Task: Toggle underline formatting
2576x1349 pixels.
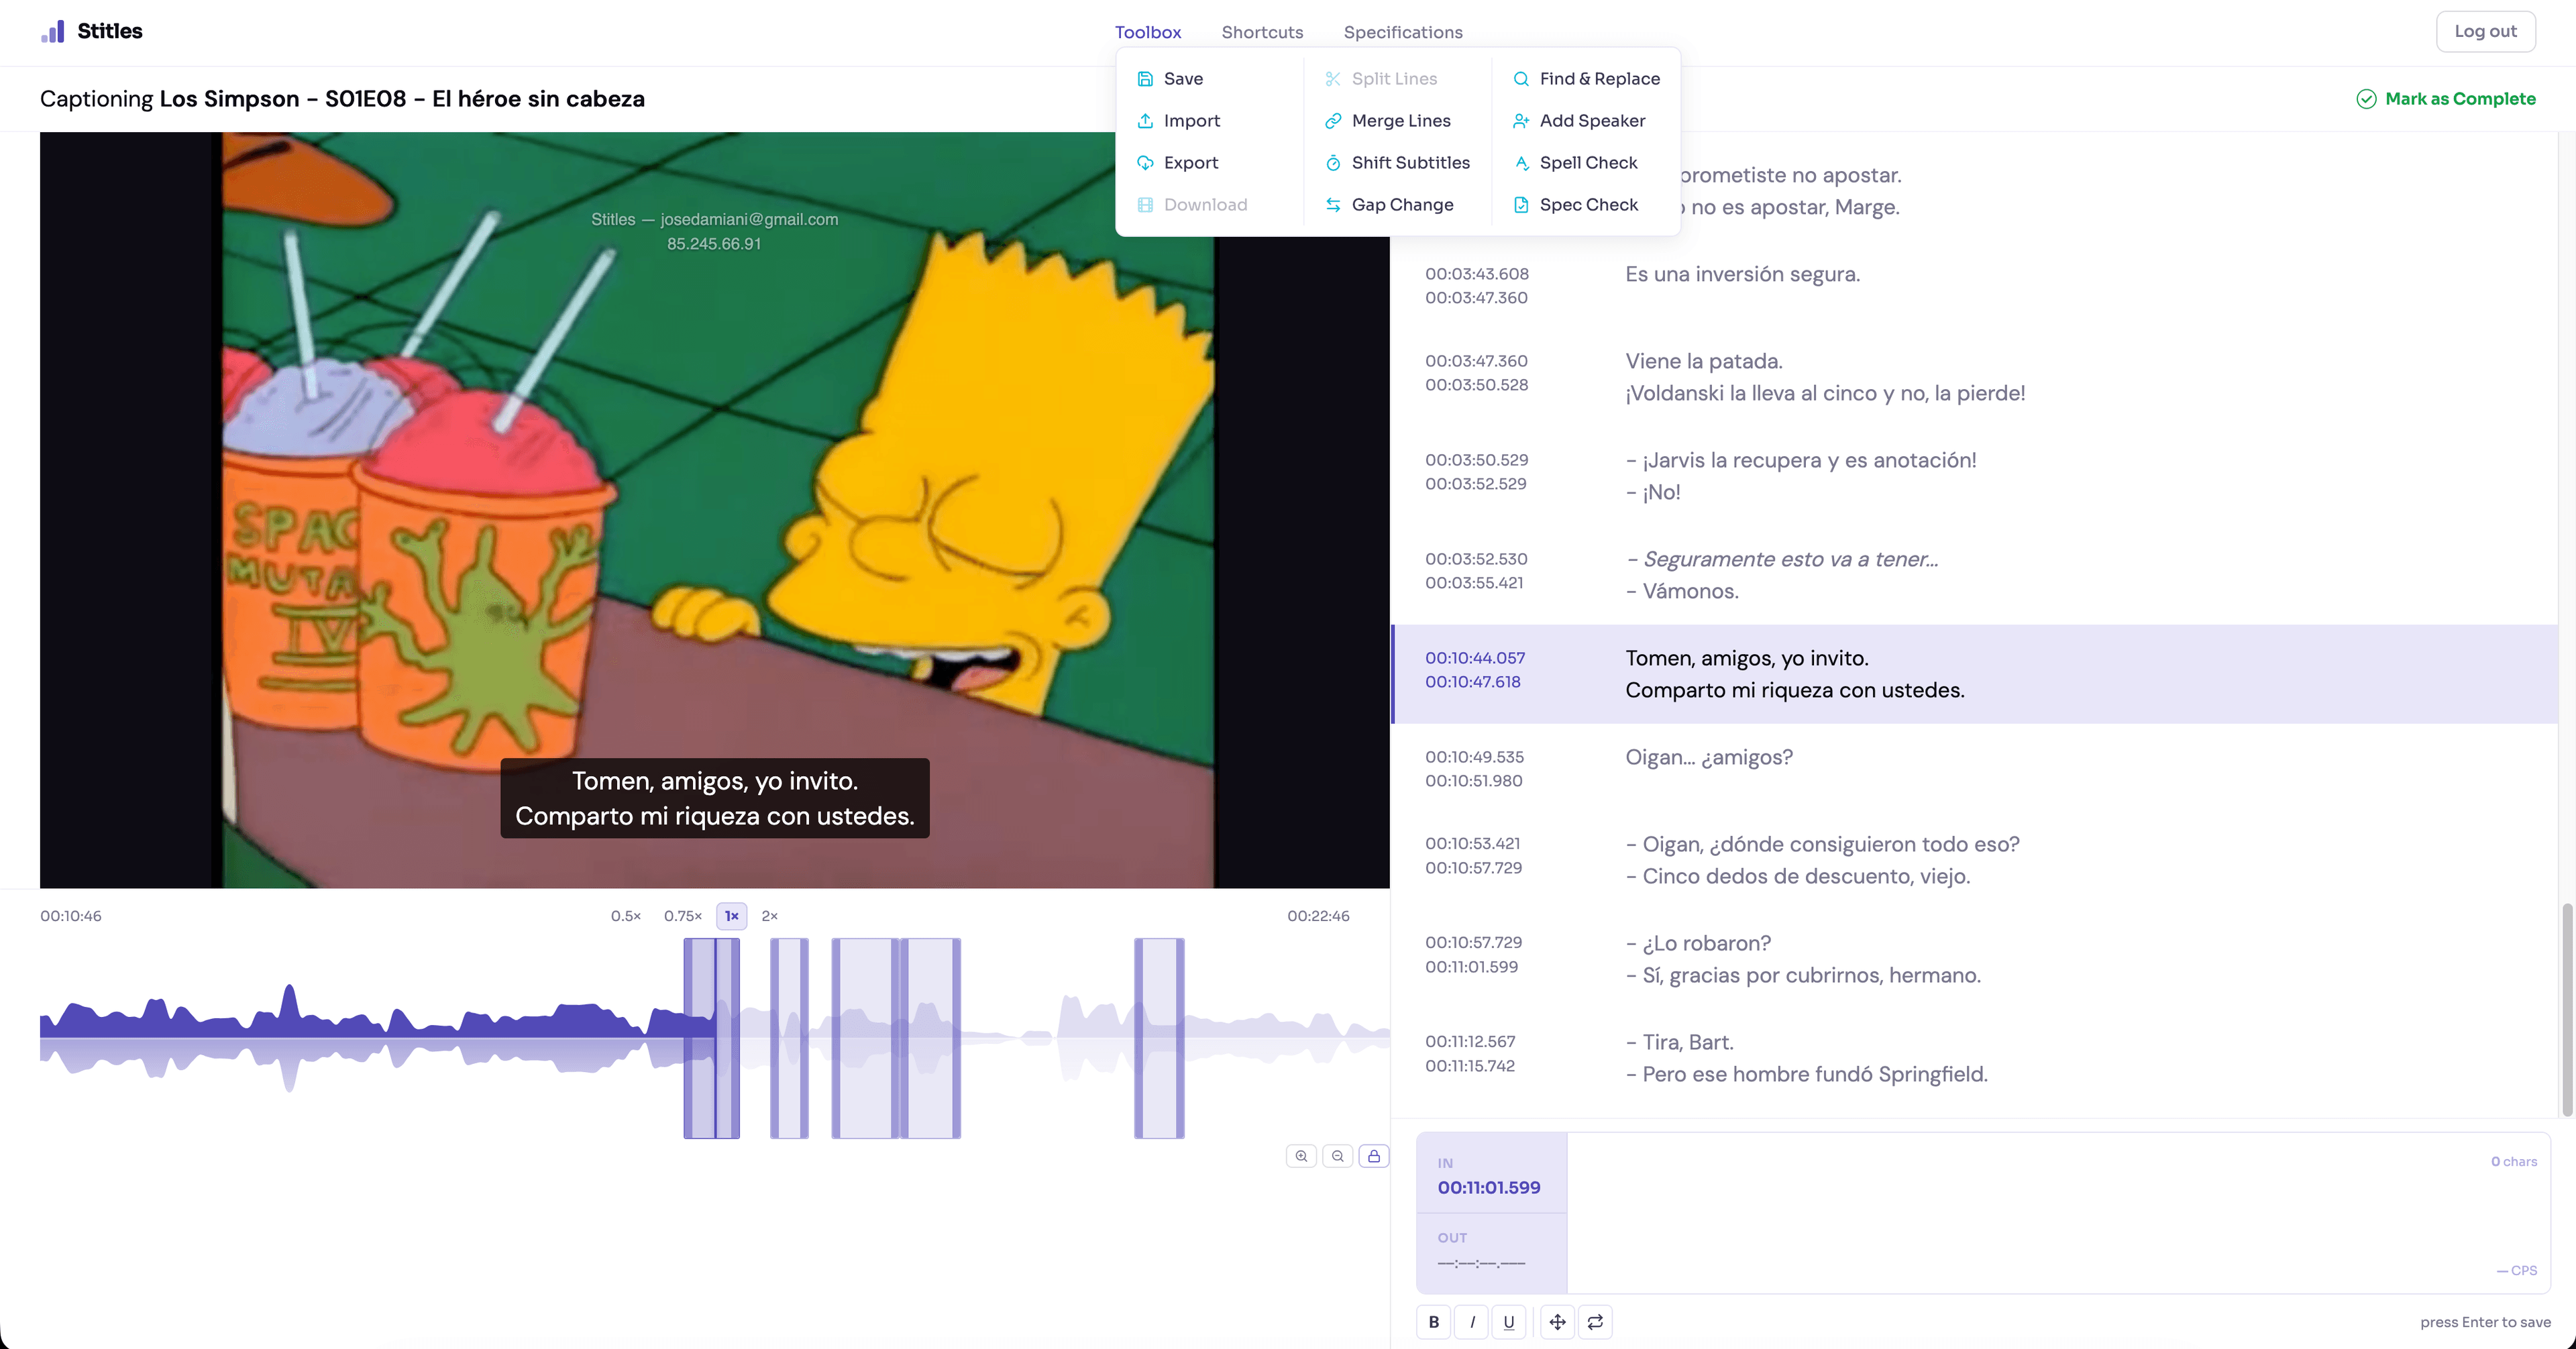Action: pyautogui.click(x=1509, y=1322)
